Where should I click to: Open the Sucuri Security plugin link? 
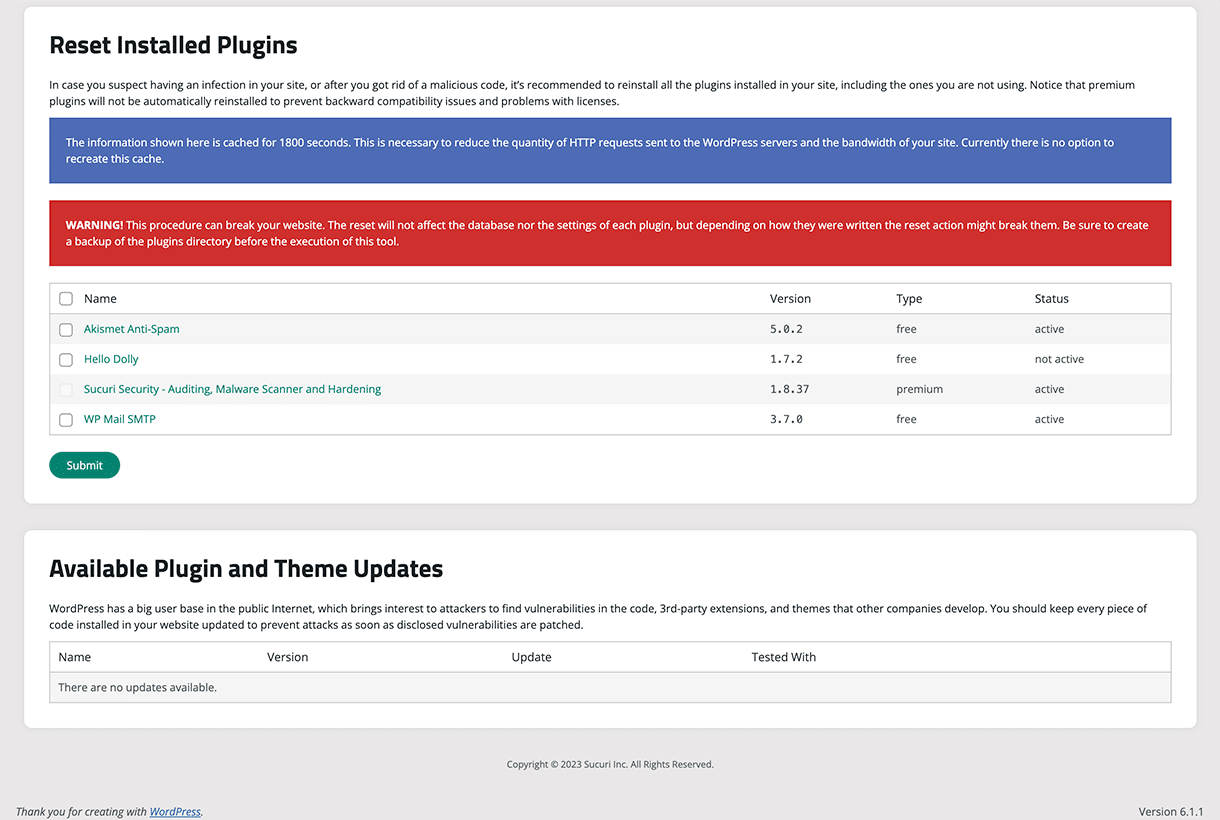pos(232,389)
